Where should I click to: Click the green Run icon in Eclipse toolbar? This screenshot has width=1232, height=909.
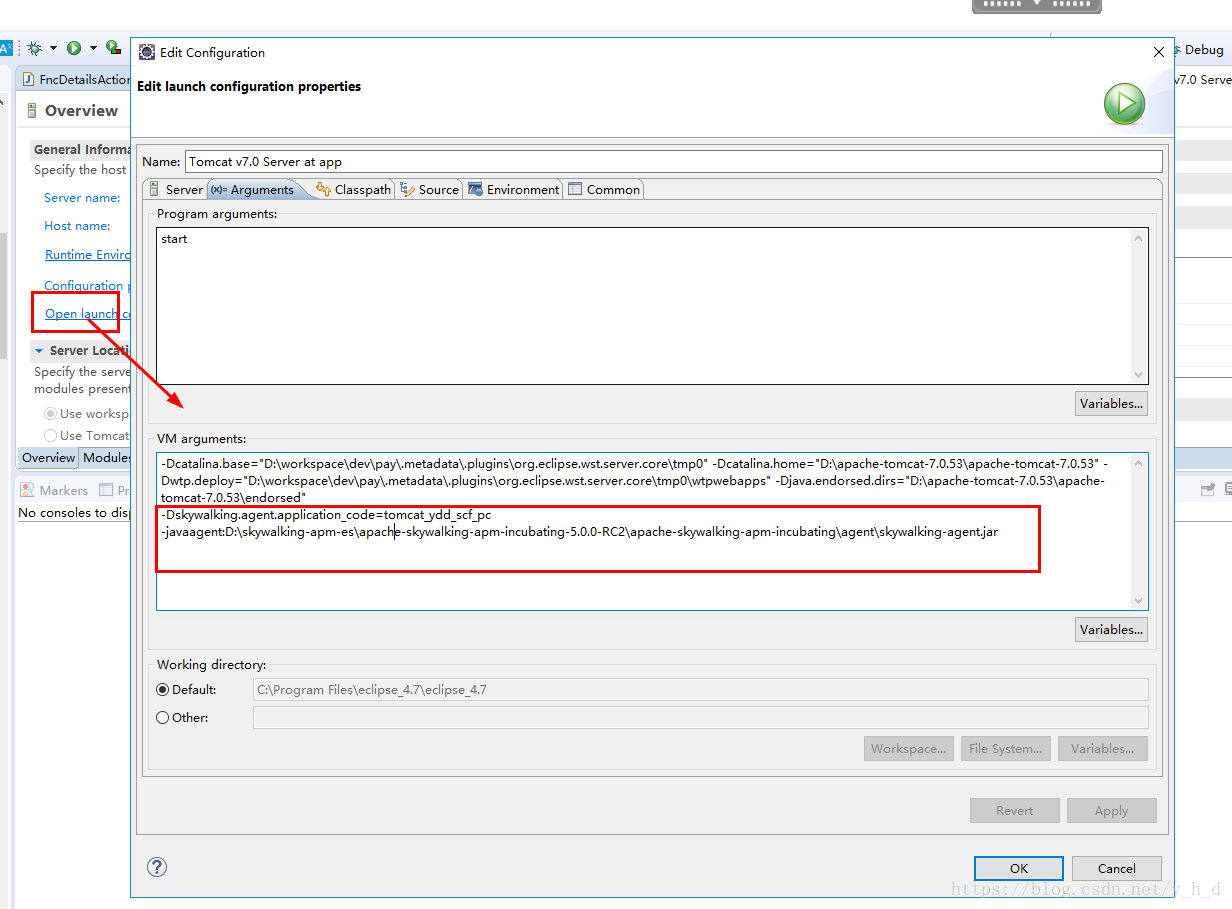coord(74,48)
